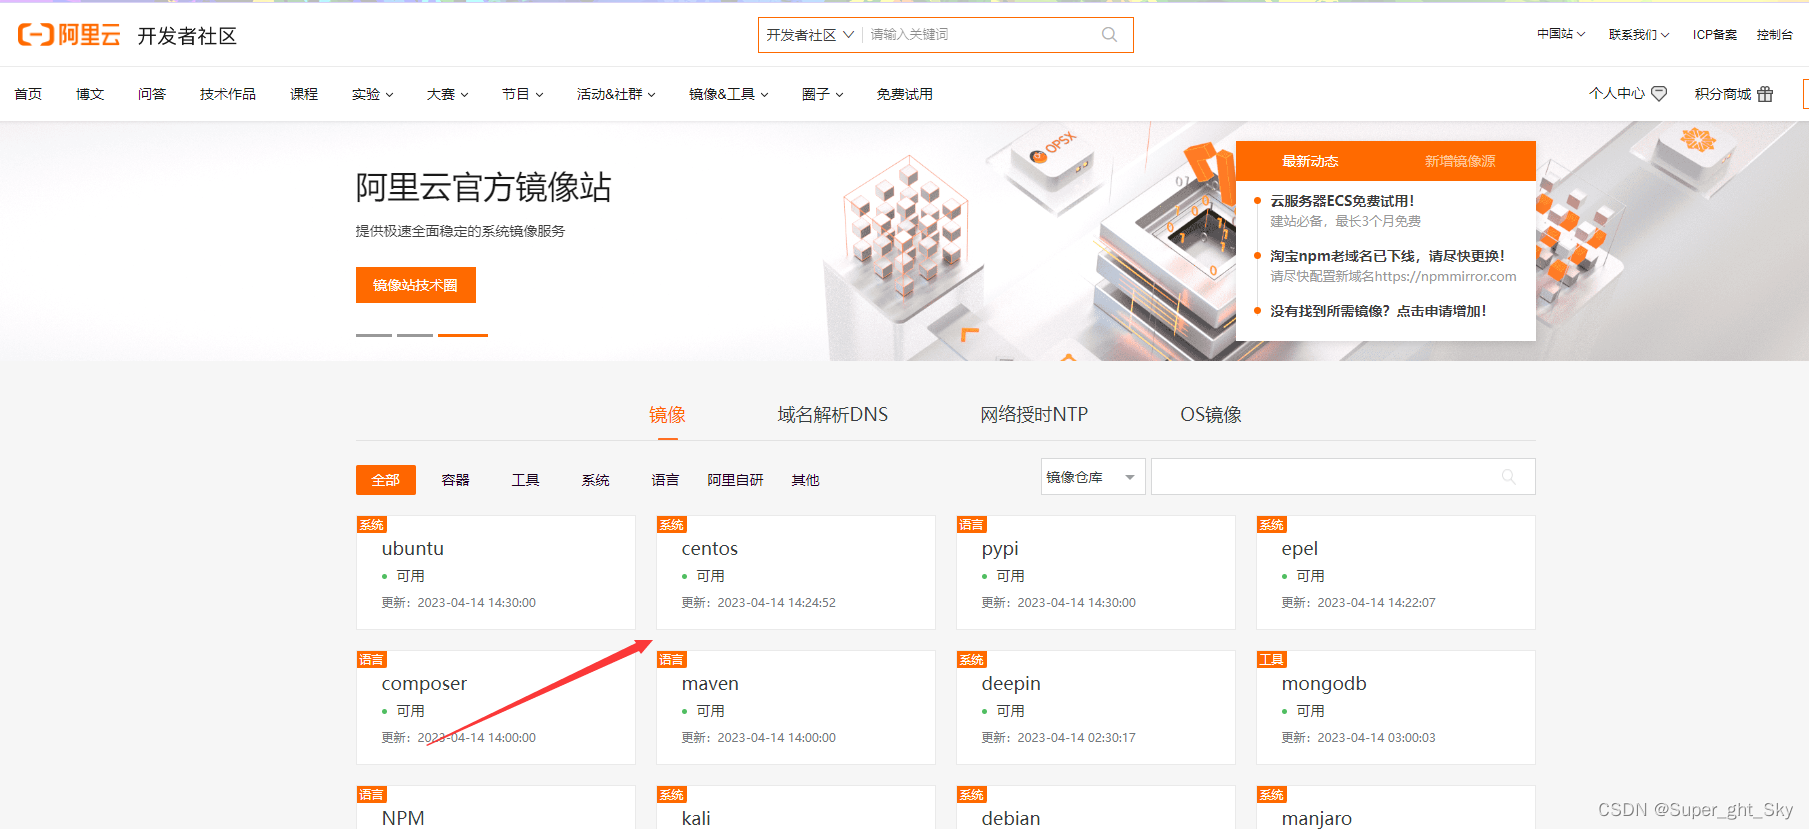Go to 首页 in navigation

(x=28, y=94)
